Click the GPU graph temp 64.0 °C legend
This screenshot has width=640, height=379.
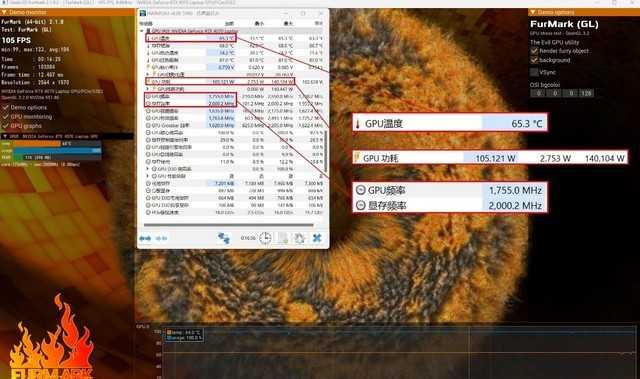point(184,332)
